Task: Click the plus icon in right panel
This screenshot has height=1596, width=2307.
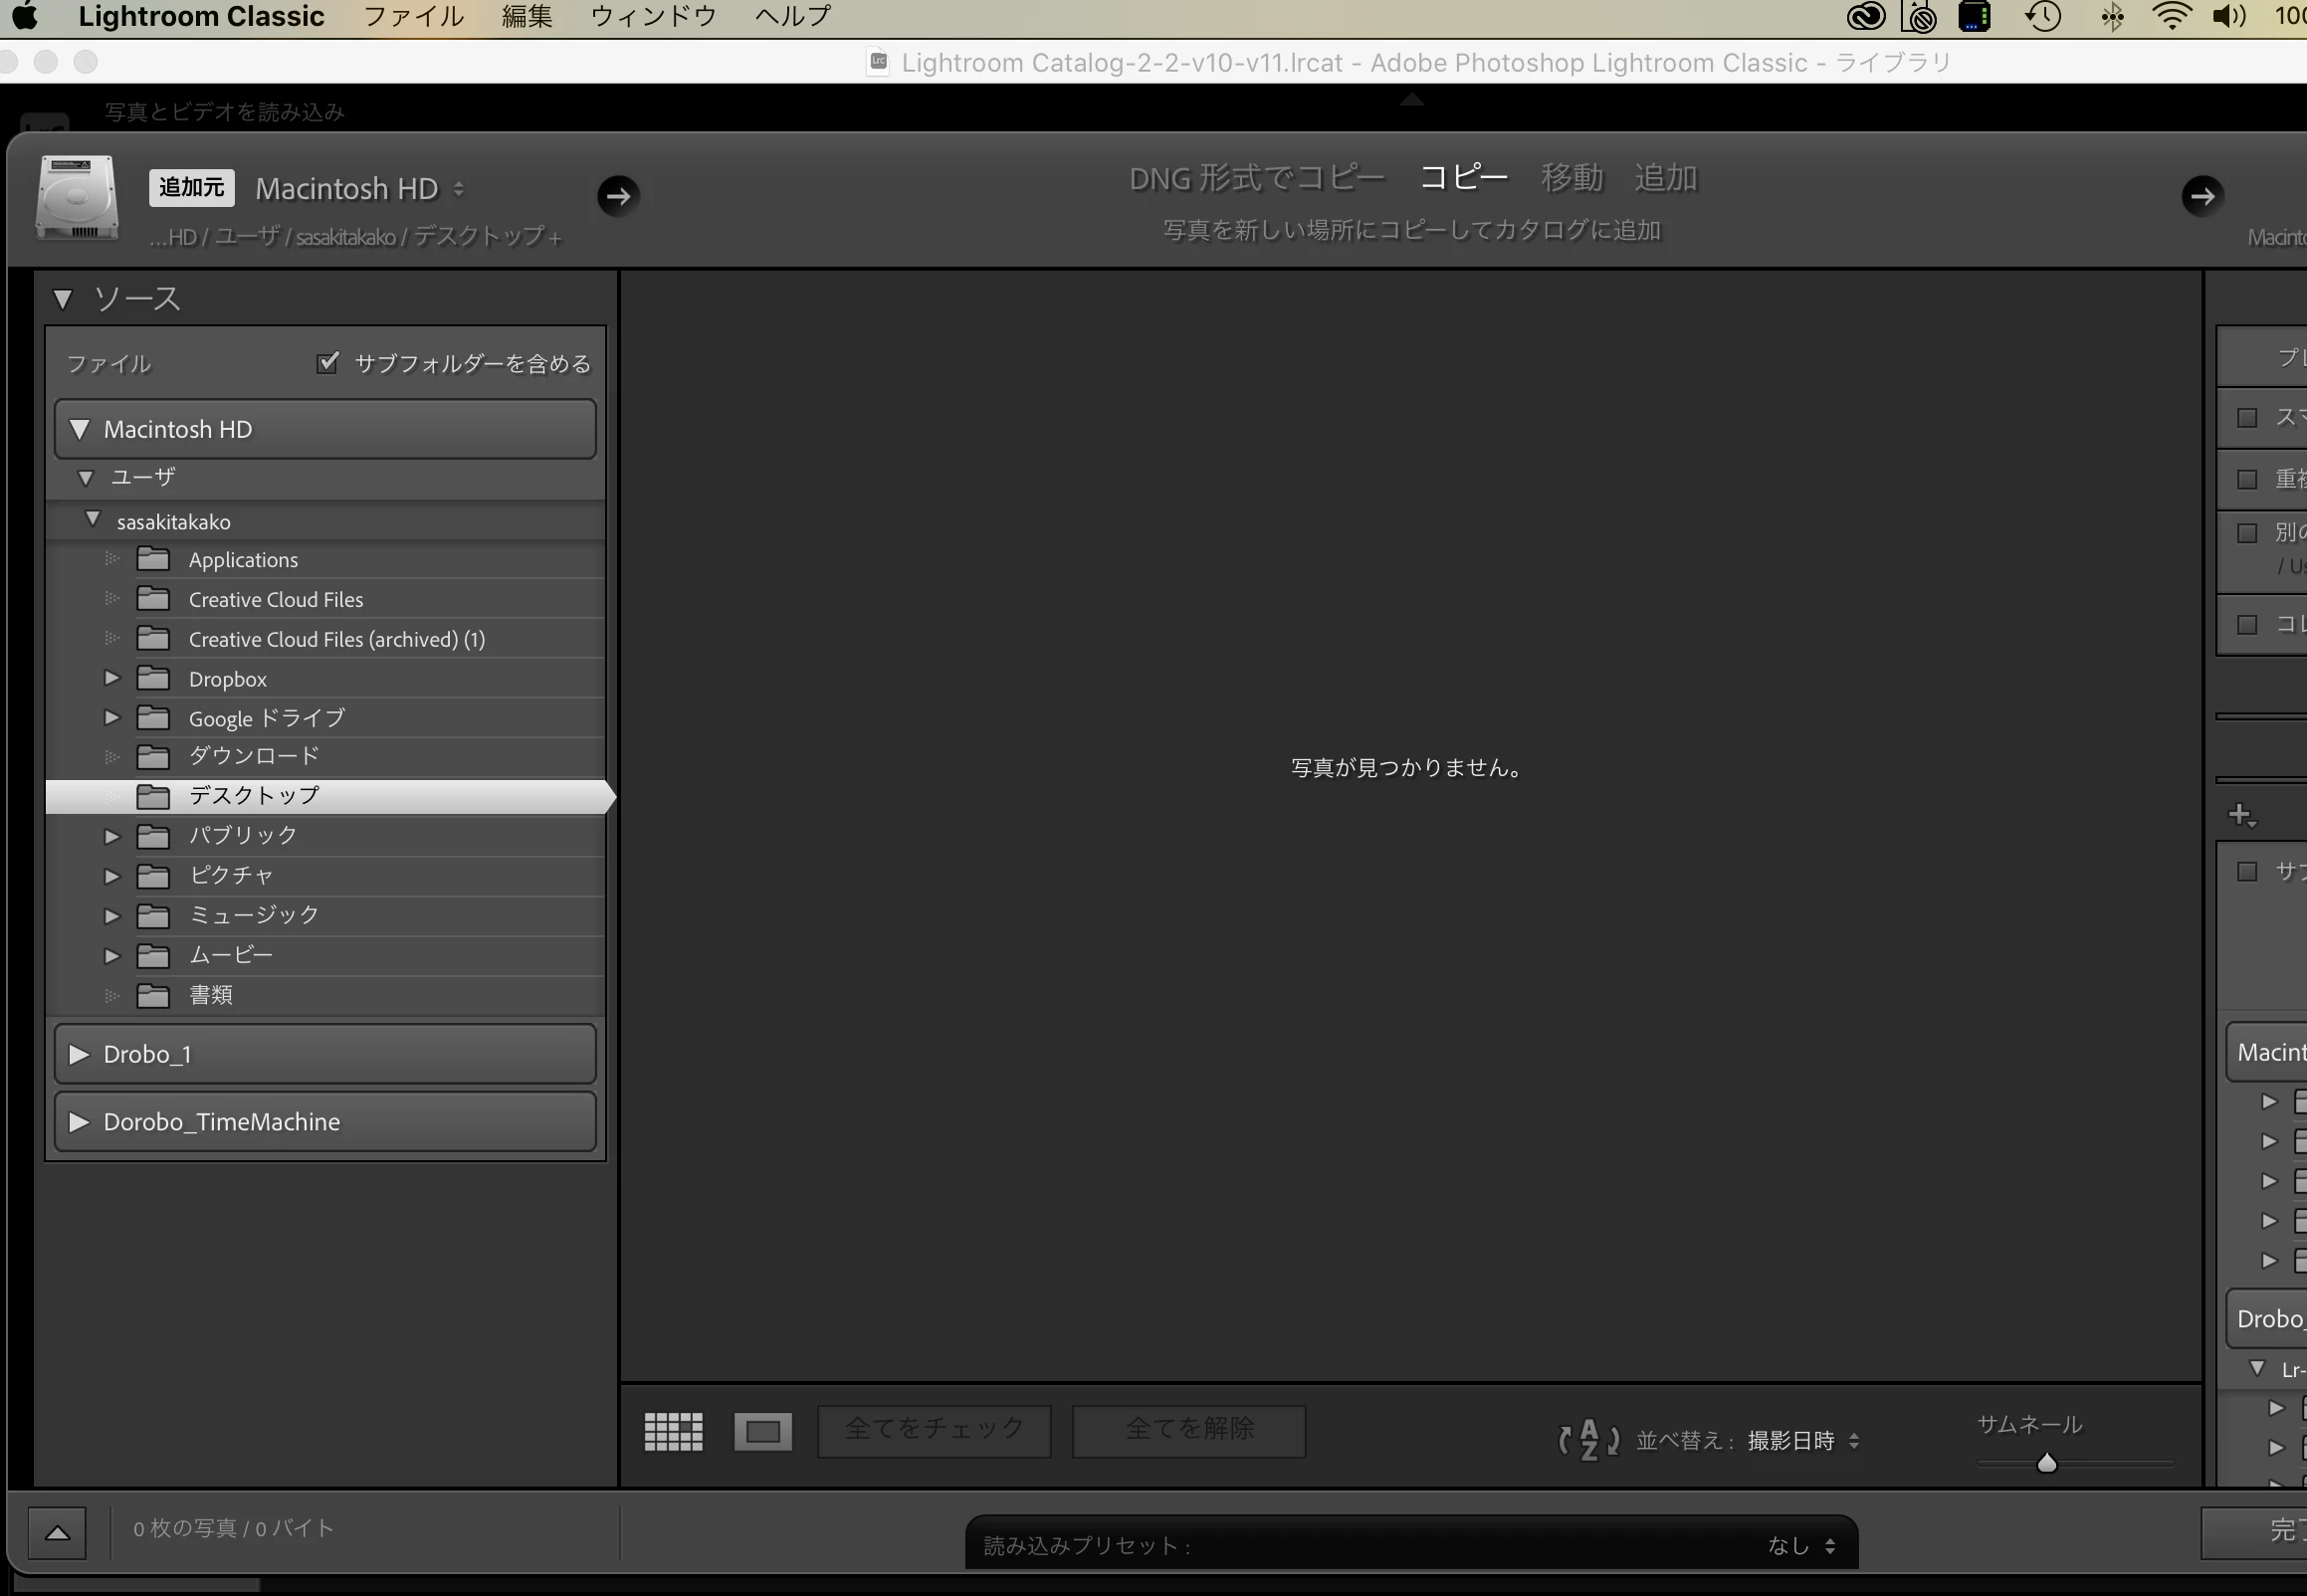Action: point(2241,814)
